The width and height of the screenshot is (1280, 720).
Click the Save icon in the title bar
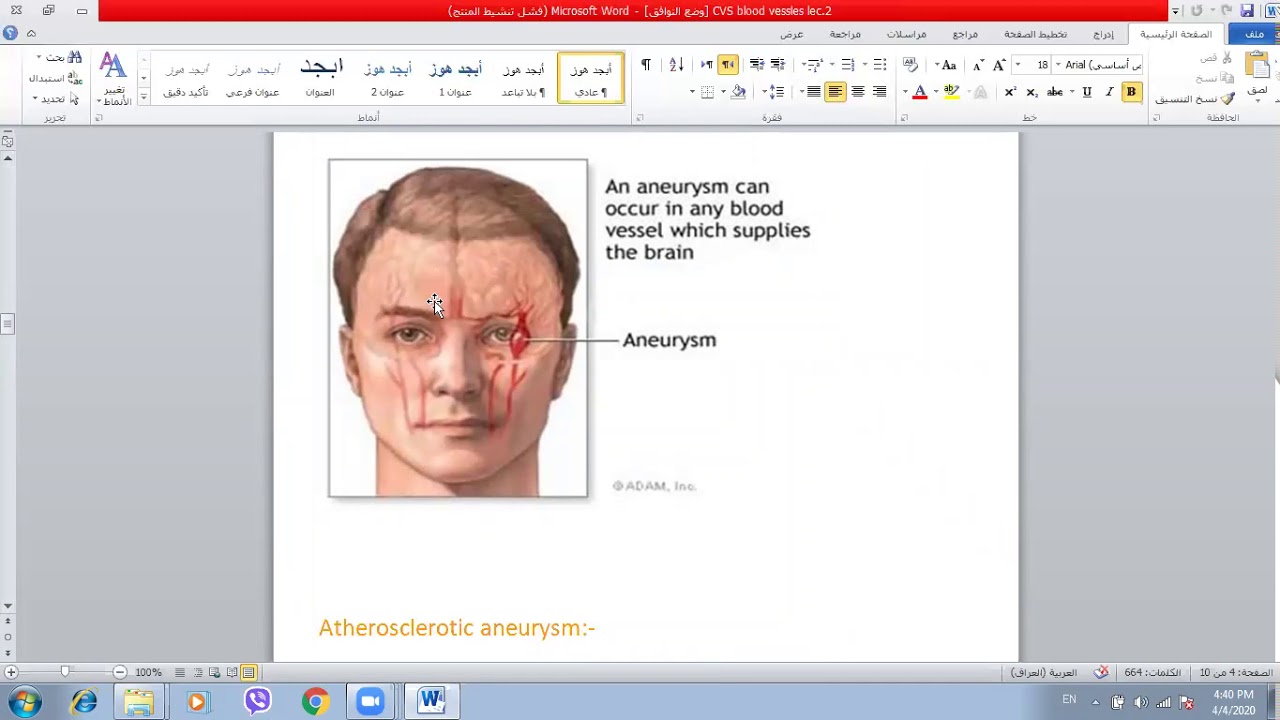point(1247,11)
